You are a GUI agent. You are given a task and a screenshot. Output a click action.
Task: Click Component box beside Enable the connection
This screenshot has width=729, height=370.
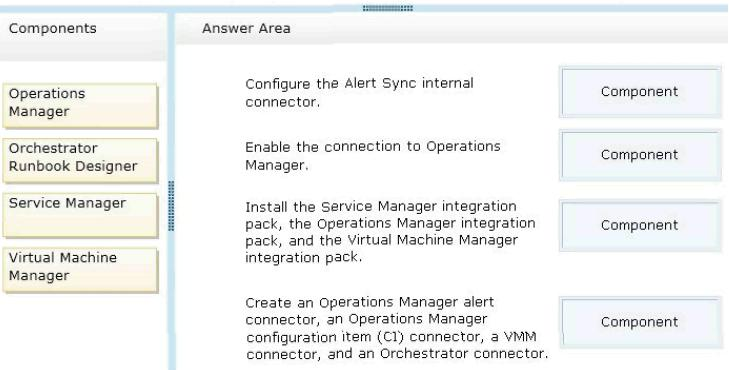pos(640,155)
